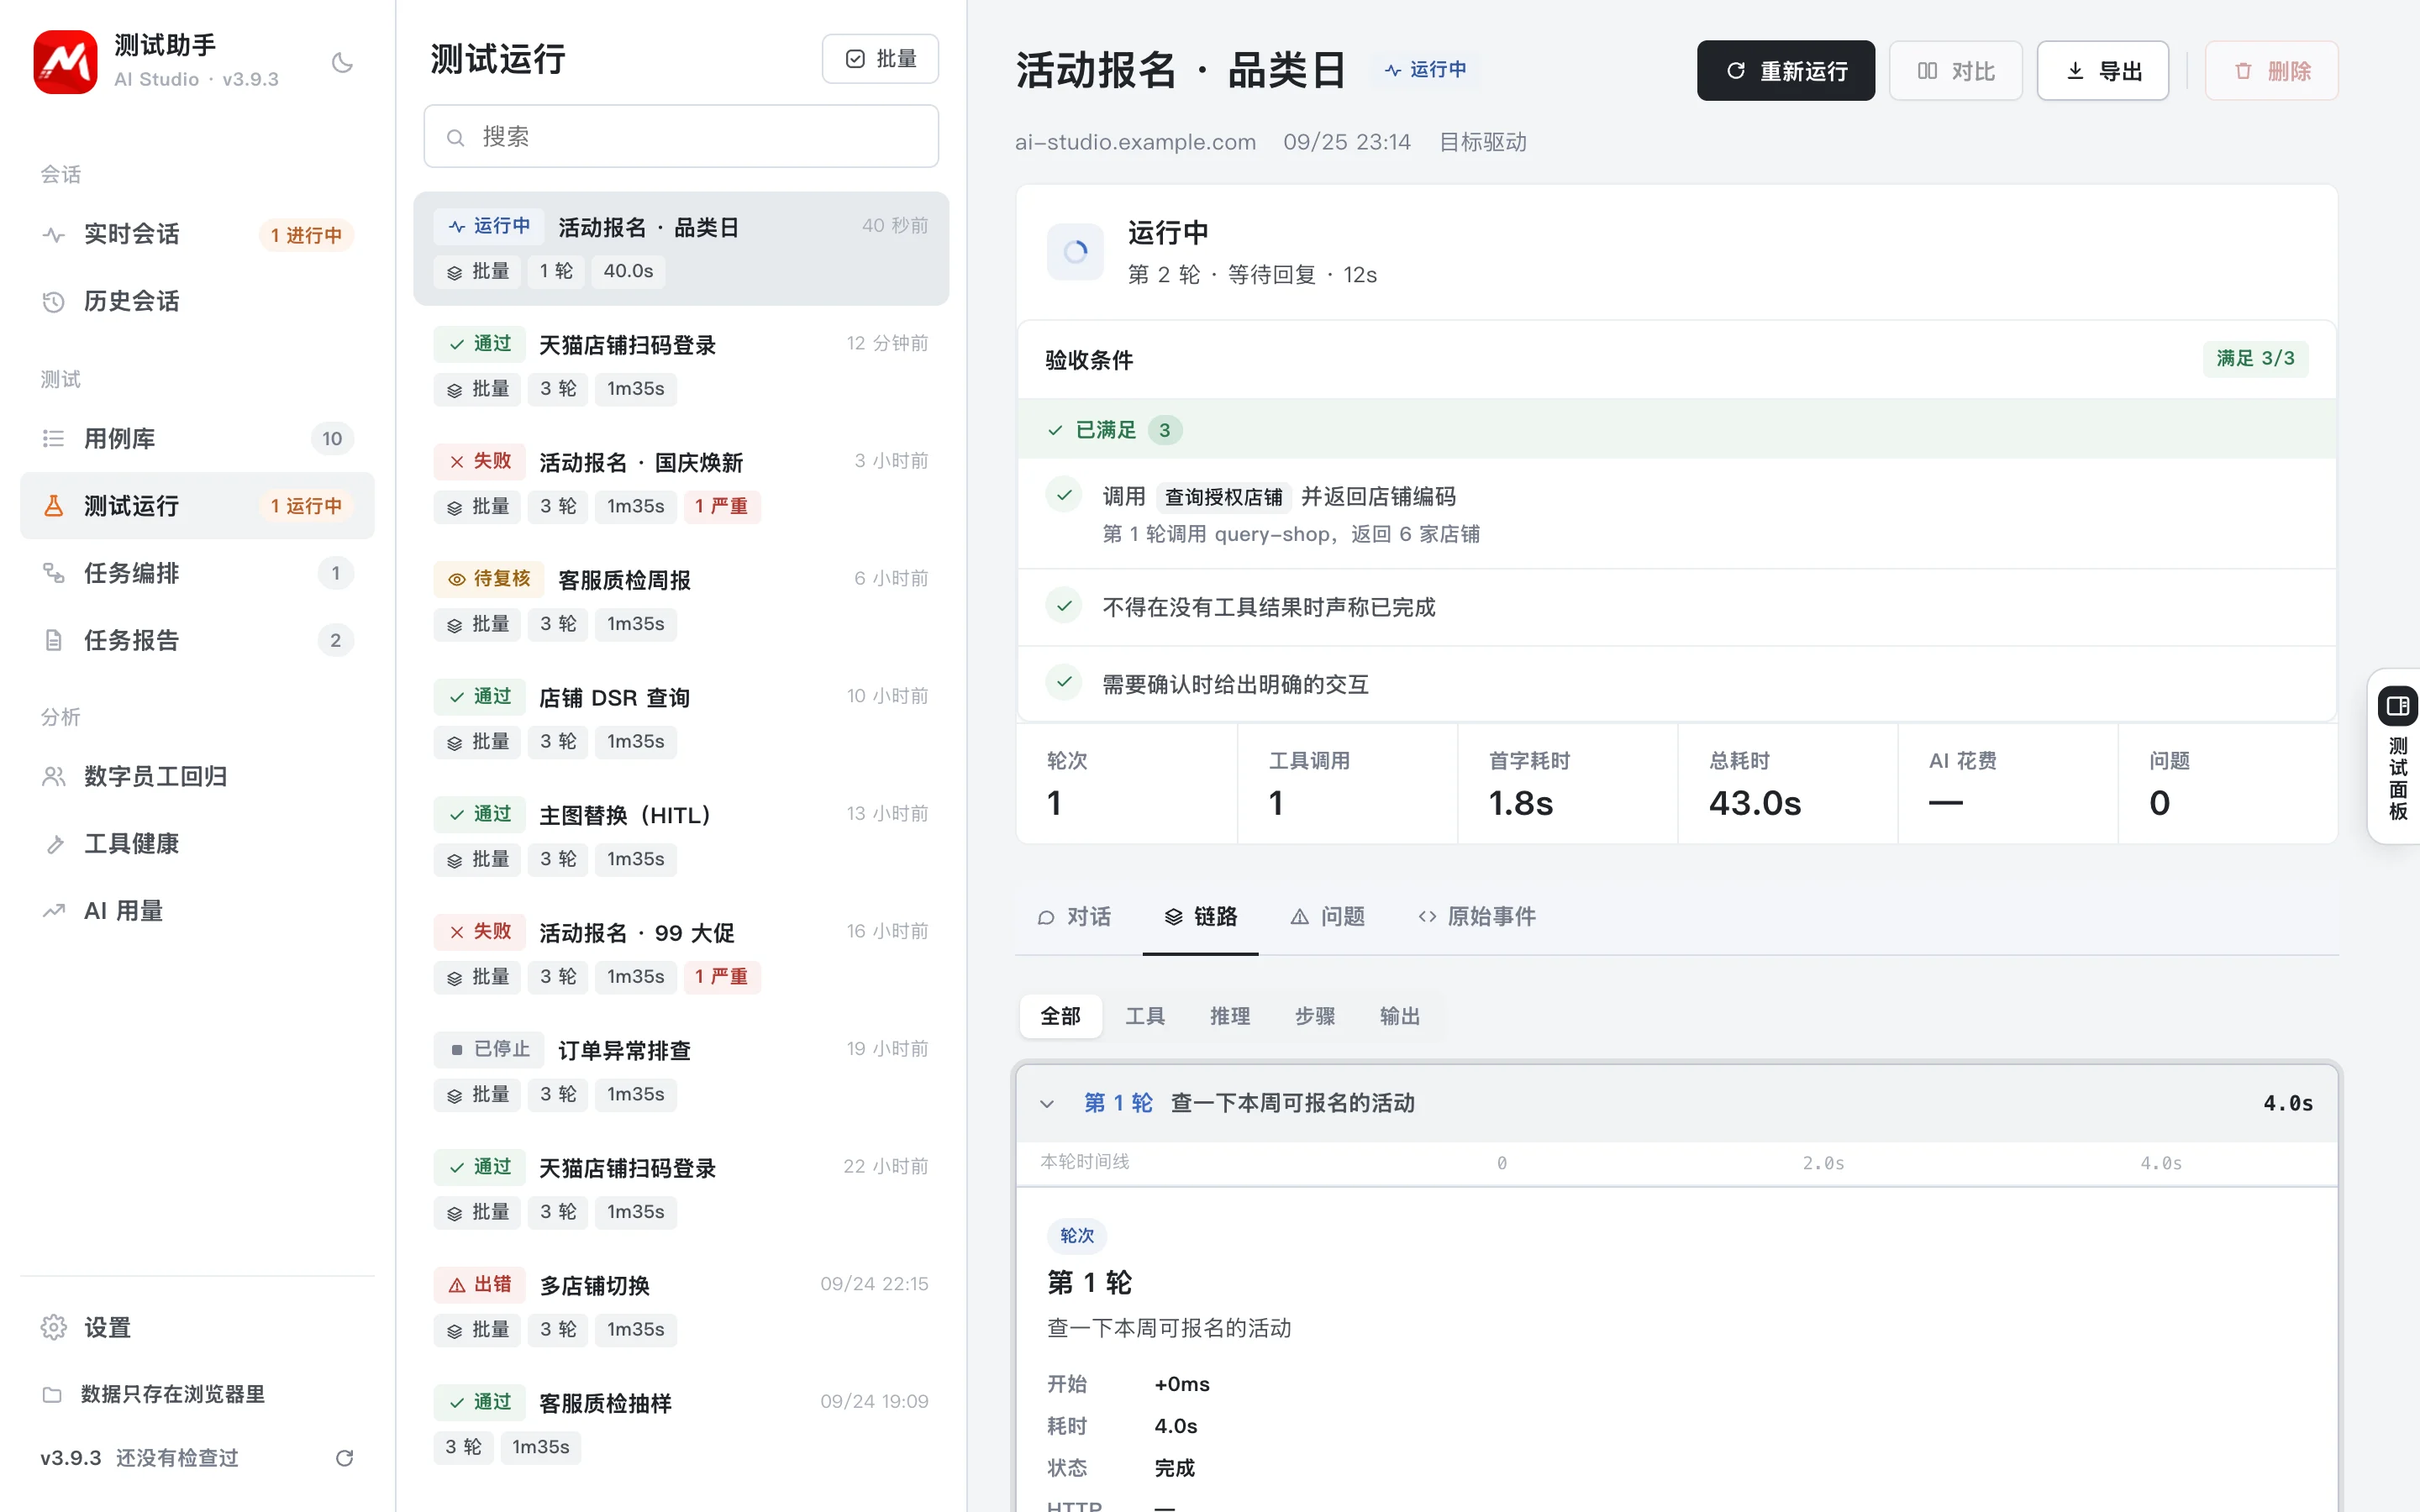
Task: Click the 数字员工回归 people icon
Action: pyautogui.click(x=54, y=776)
